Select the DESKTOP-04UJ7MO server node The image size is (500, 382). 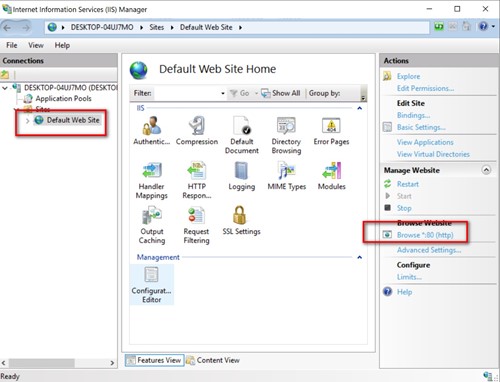(71, 88)
